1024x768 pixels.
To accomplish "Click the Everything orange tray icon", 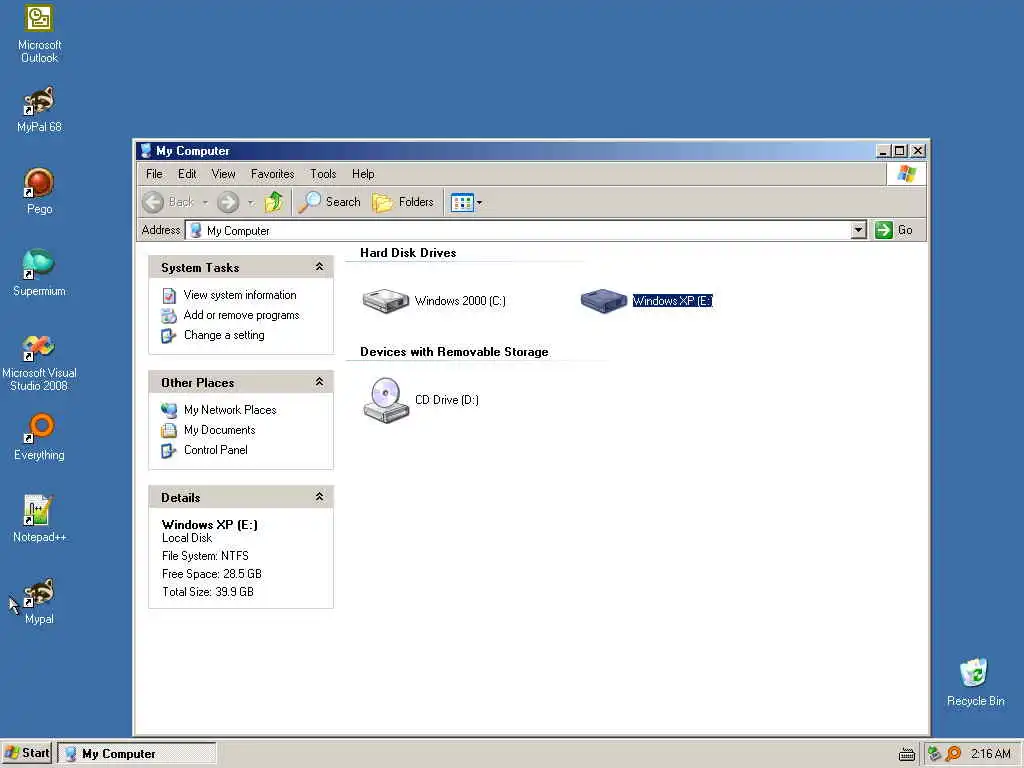I will [953, 754].
